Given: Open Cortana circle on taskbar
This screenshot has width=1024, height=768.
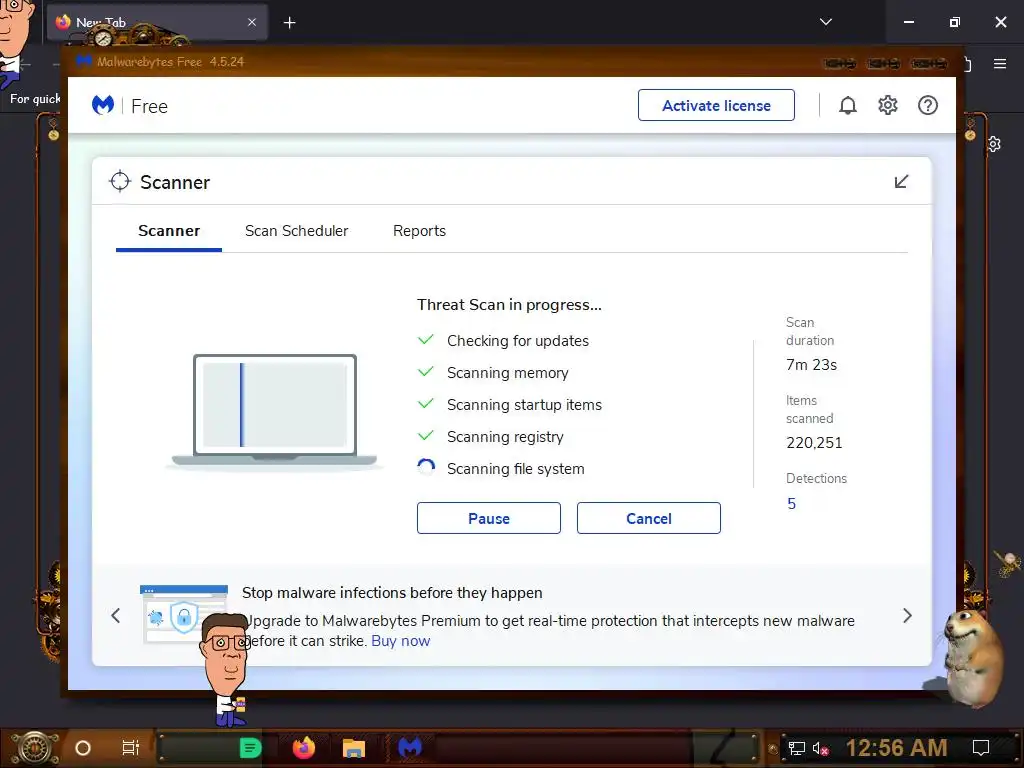Looking at the screenshot, I should 82,748.
